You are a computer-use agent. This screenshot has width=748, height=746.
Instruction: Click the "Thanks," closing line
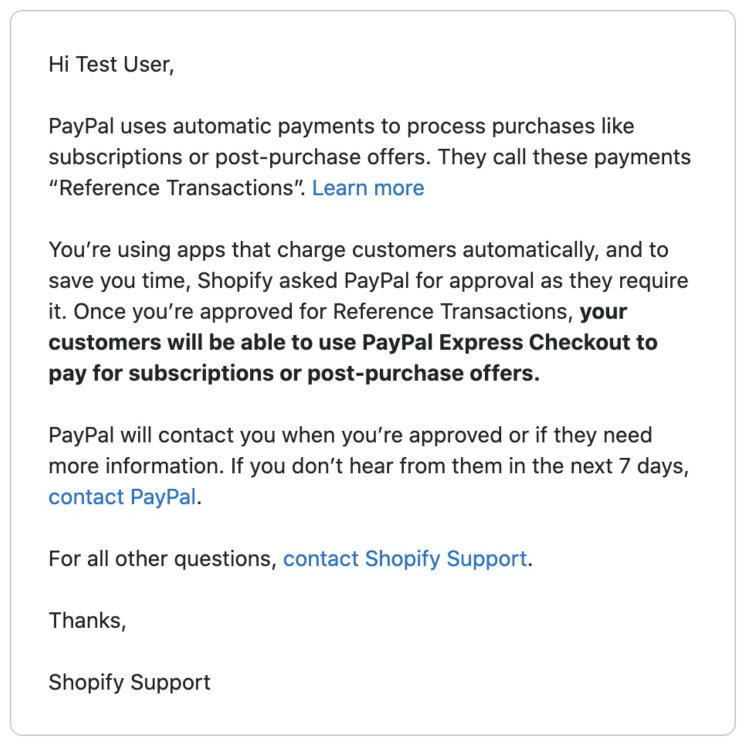tap(87, 621)
